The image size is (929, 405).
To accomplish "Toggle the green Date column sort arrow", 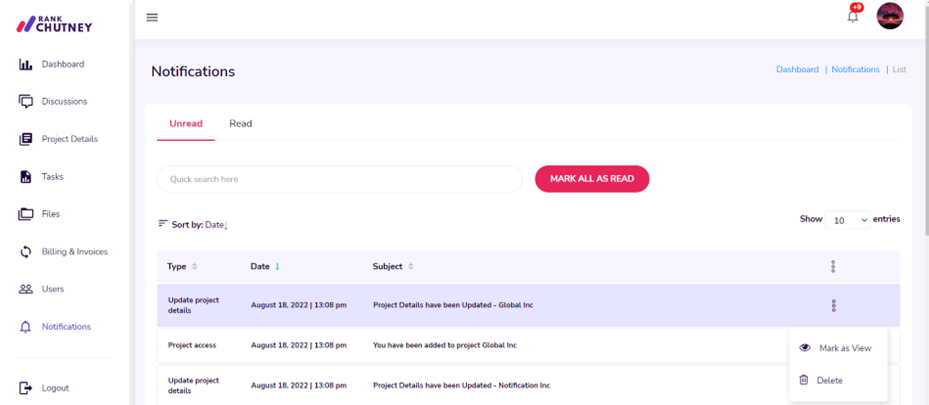I will pos(277,267).
